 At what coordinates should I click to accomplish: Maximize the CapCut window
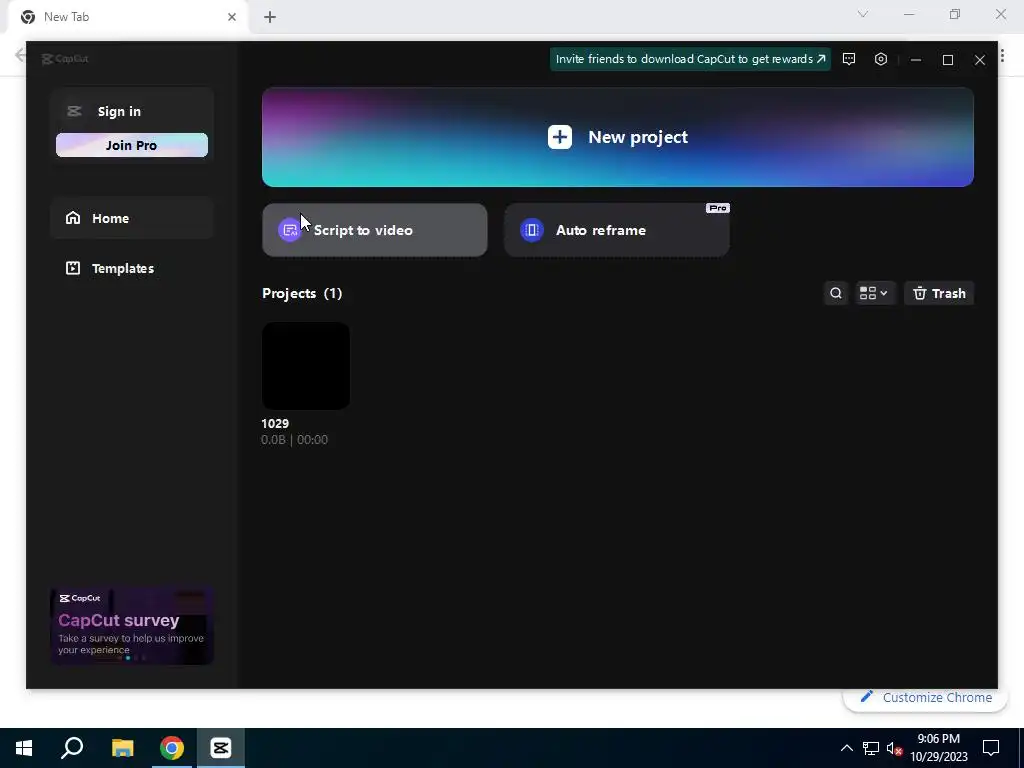pos(948,59)
